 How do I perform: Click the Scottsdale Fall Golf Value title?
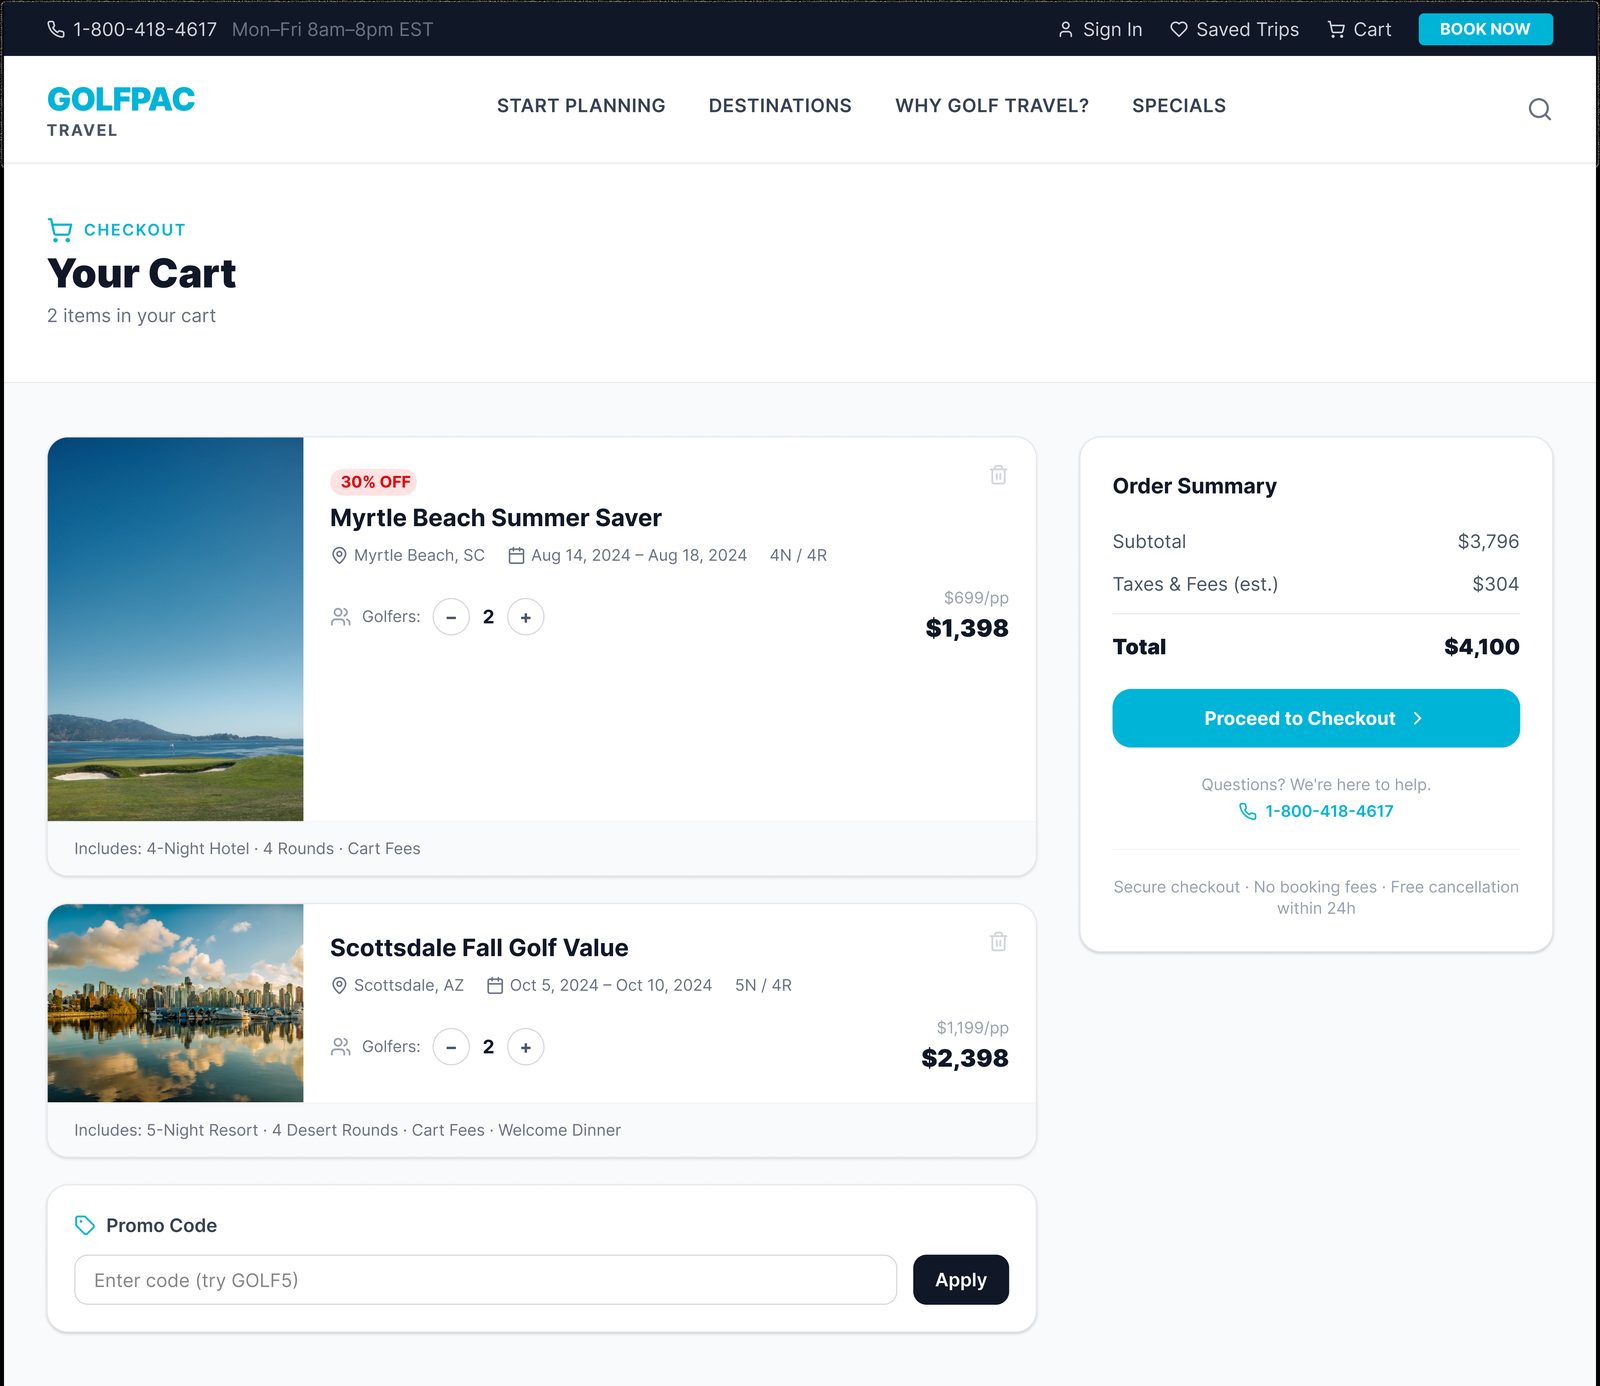pos(479,948)
